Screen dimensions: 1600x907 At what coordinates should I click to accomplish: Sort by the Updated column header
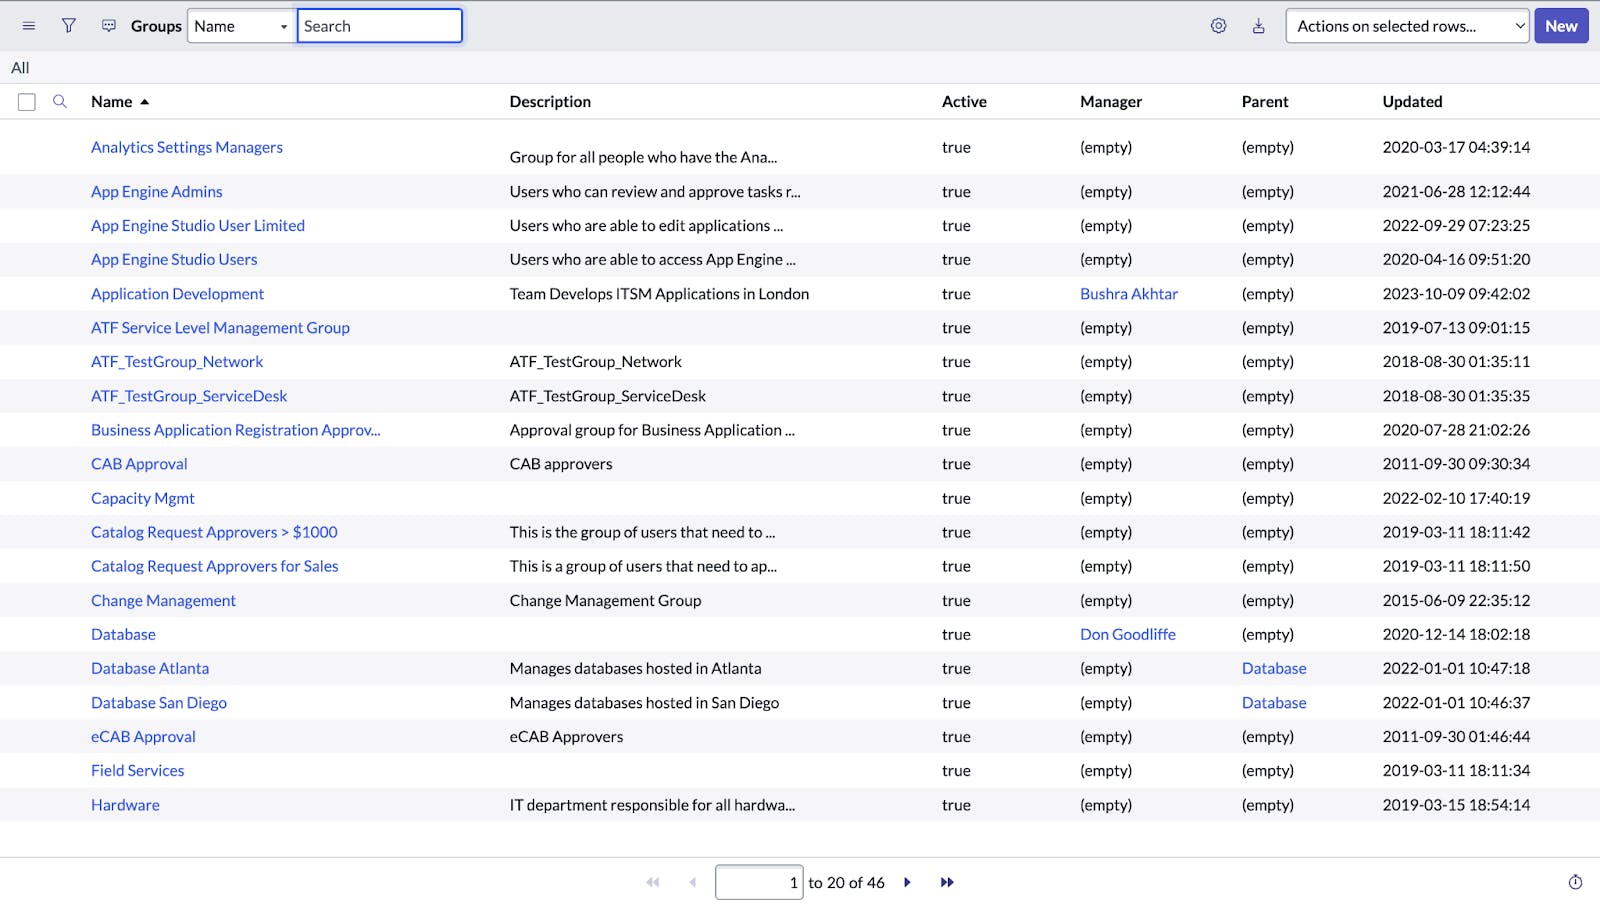pyautogui.click(x=1412, y=102)
